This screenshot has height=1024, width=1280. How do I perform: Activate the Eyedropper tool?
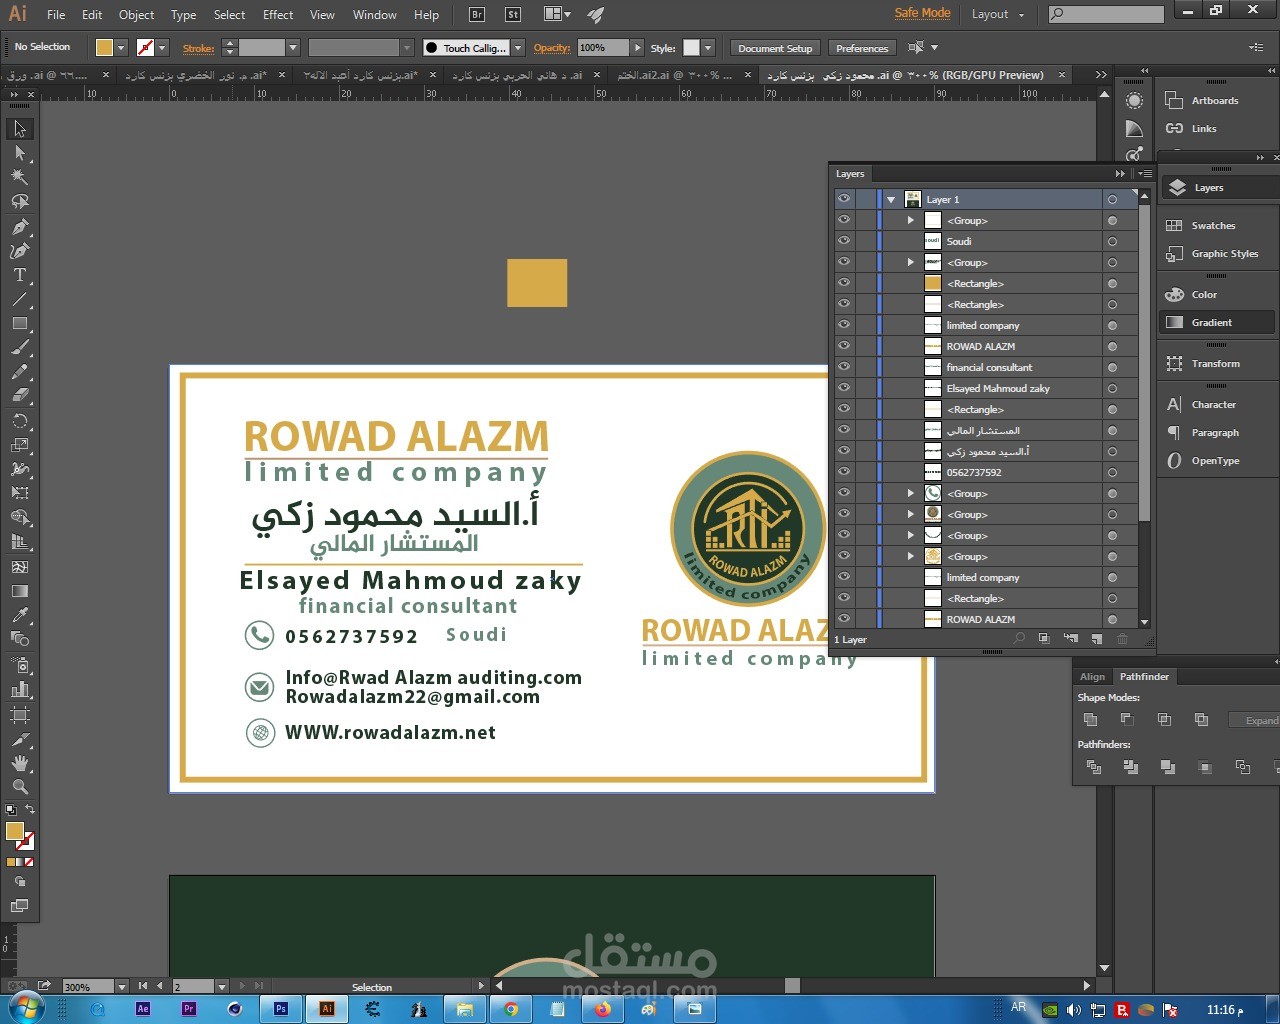19,615
